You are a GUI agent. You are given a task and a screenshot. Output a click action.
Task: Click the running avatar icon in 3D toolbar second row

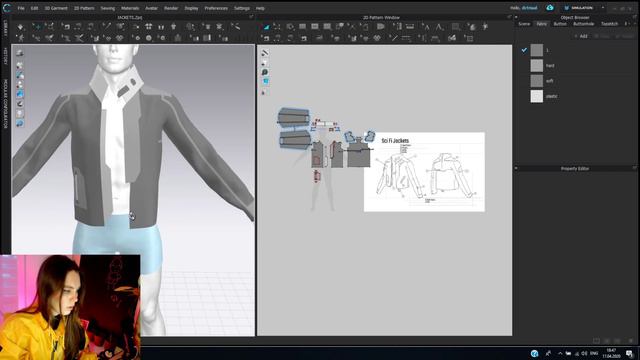click(20, 38)
